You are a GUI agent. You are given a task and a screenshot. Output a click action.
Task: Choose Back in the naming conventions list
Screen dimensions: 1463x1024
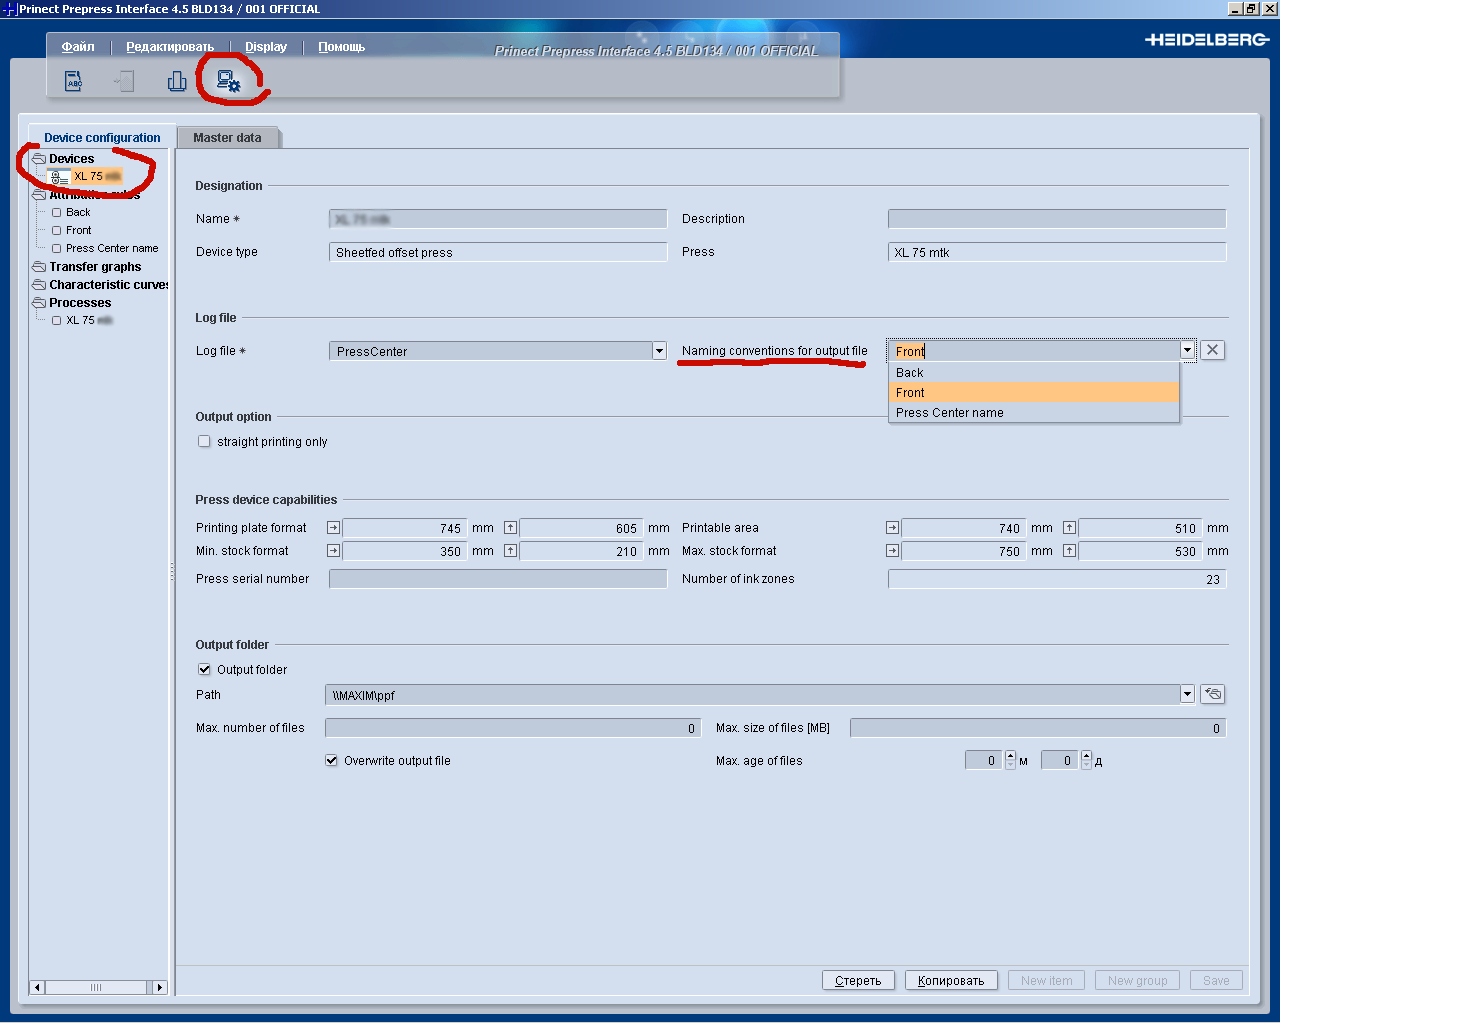(1034, 372)
